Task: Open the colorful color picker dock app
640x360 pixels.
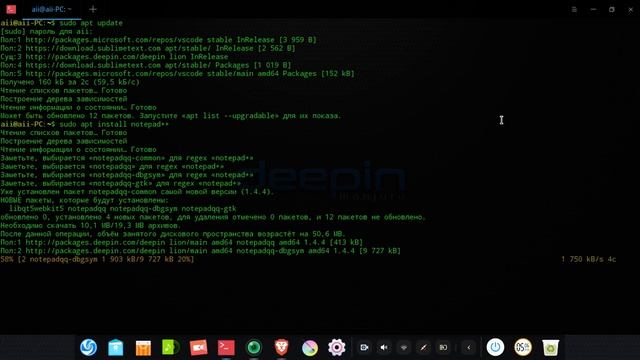Action: coord(309,348)
